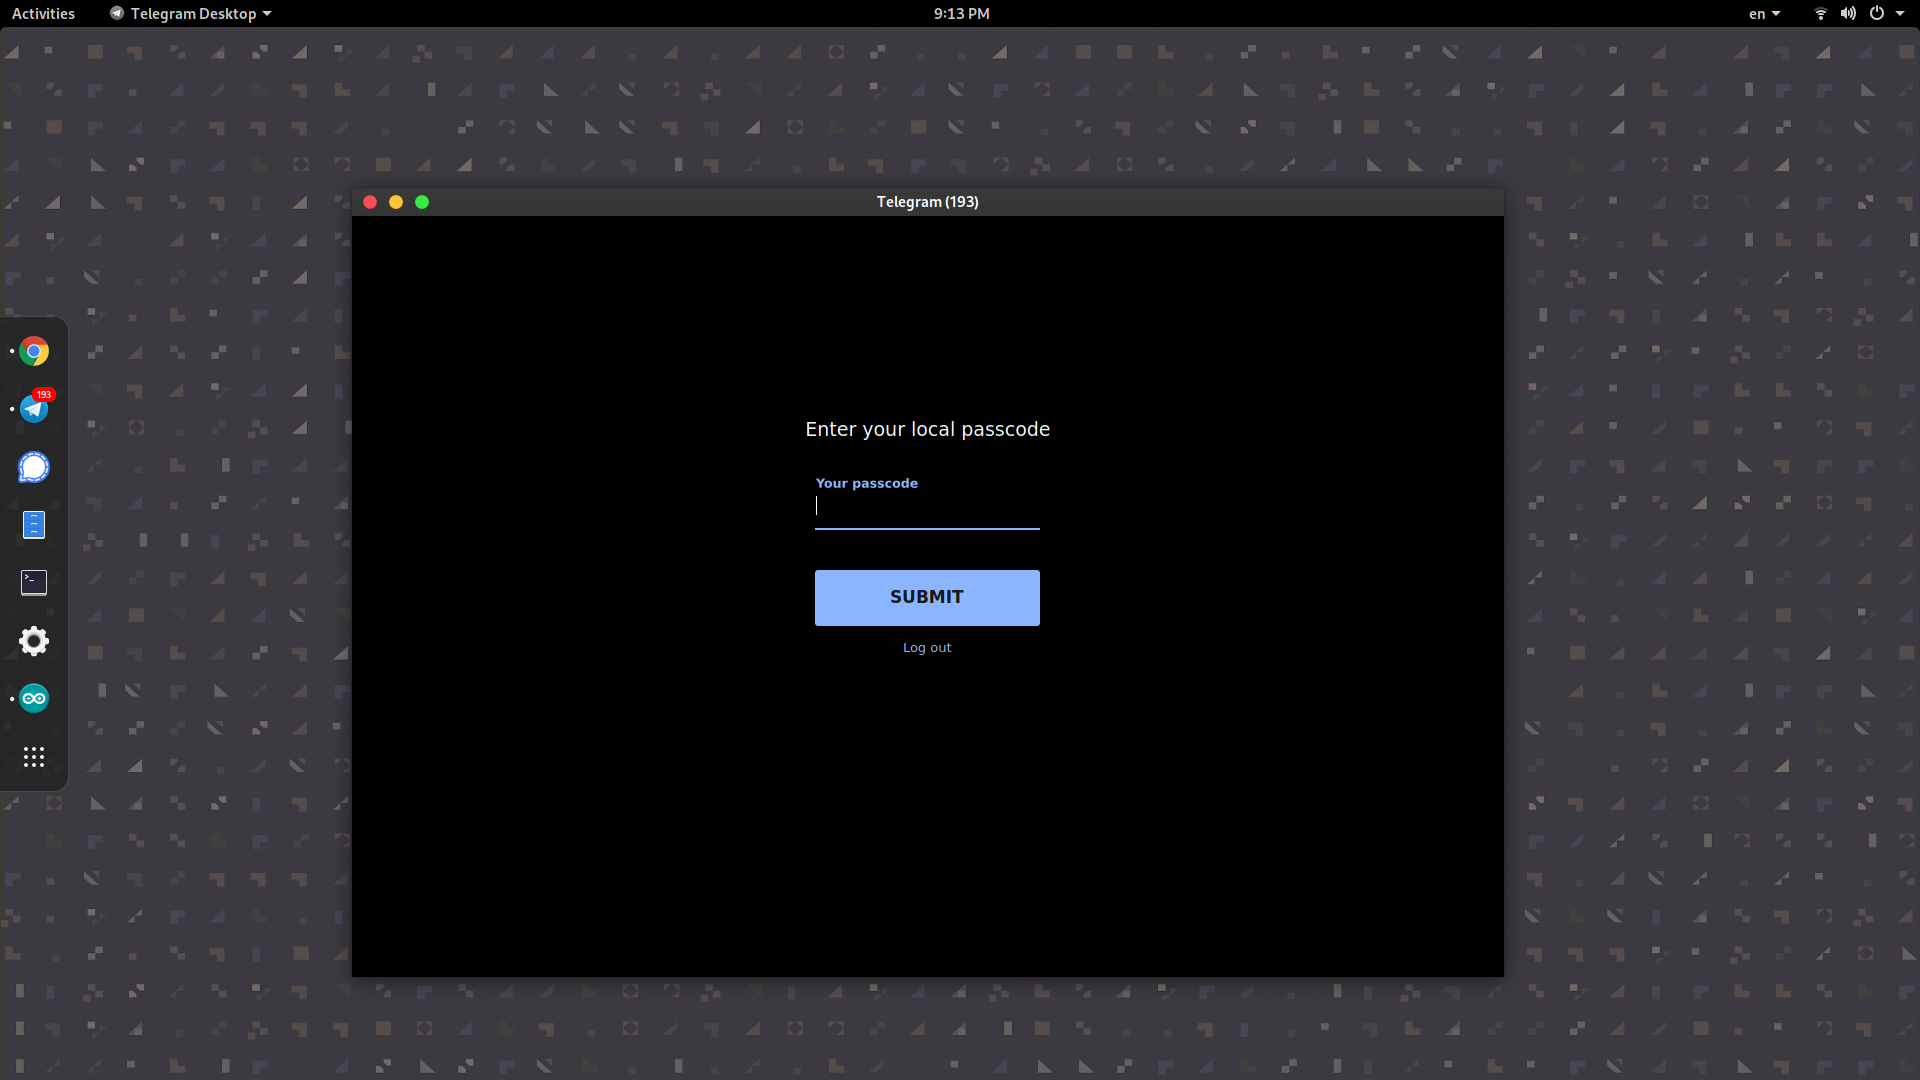Close the Telegram window
1920x1080 pixels.
(x=370, y=202)
